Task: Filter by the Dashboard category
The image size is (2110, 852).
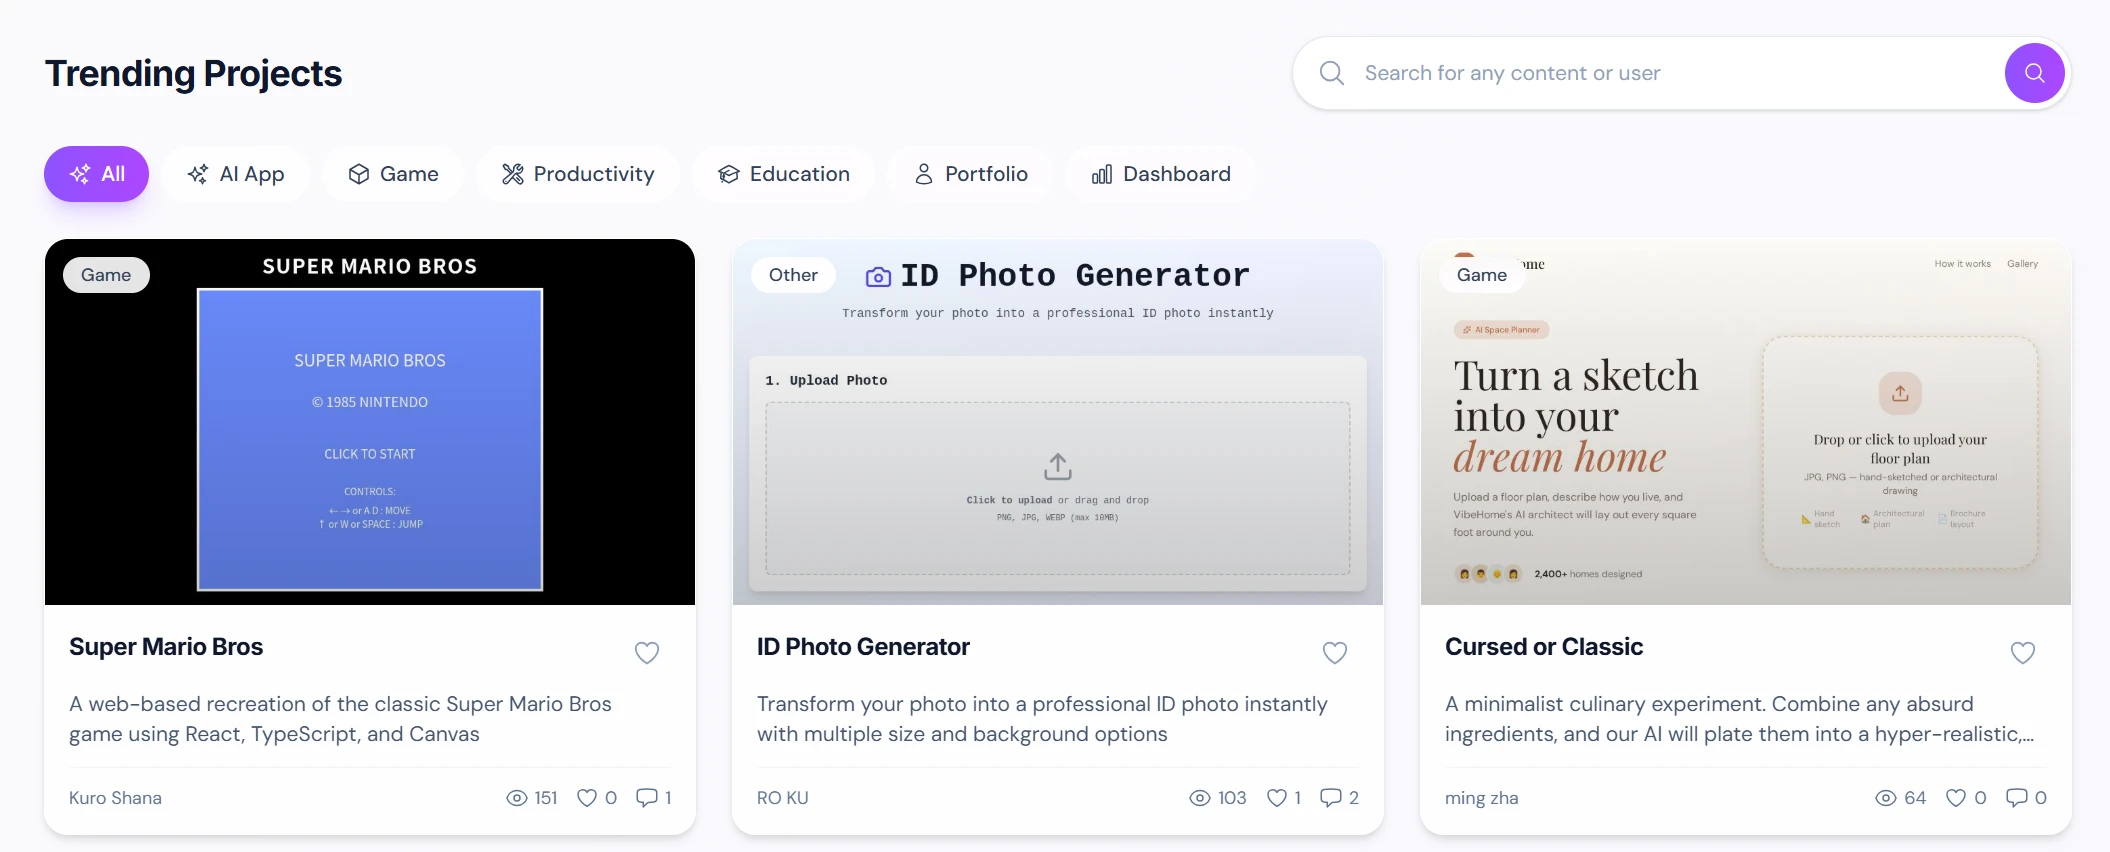Action: tap(1160, 174)
